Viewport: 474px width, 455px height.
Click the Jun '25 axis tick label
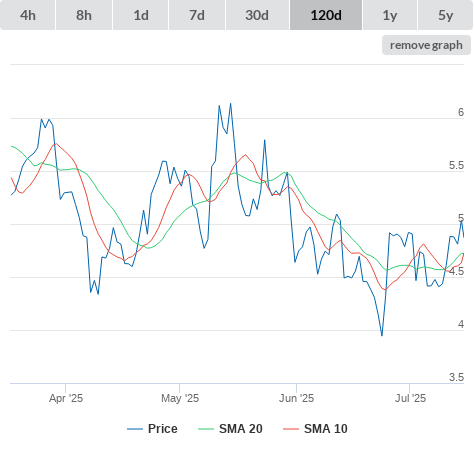(x=297, y=398)
